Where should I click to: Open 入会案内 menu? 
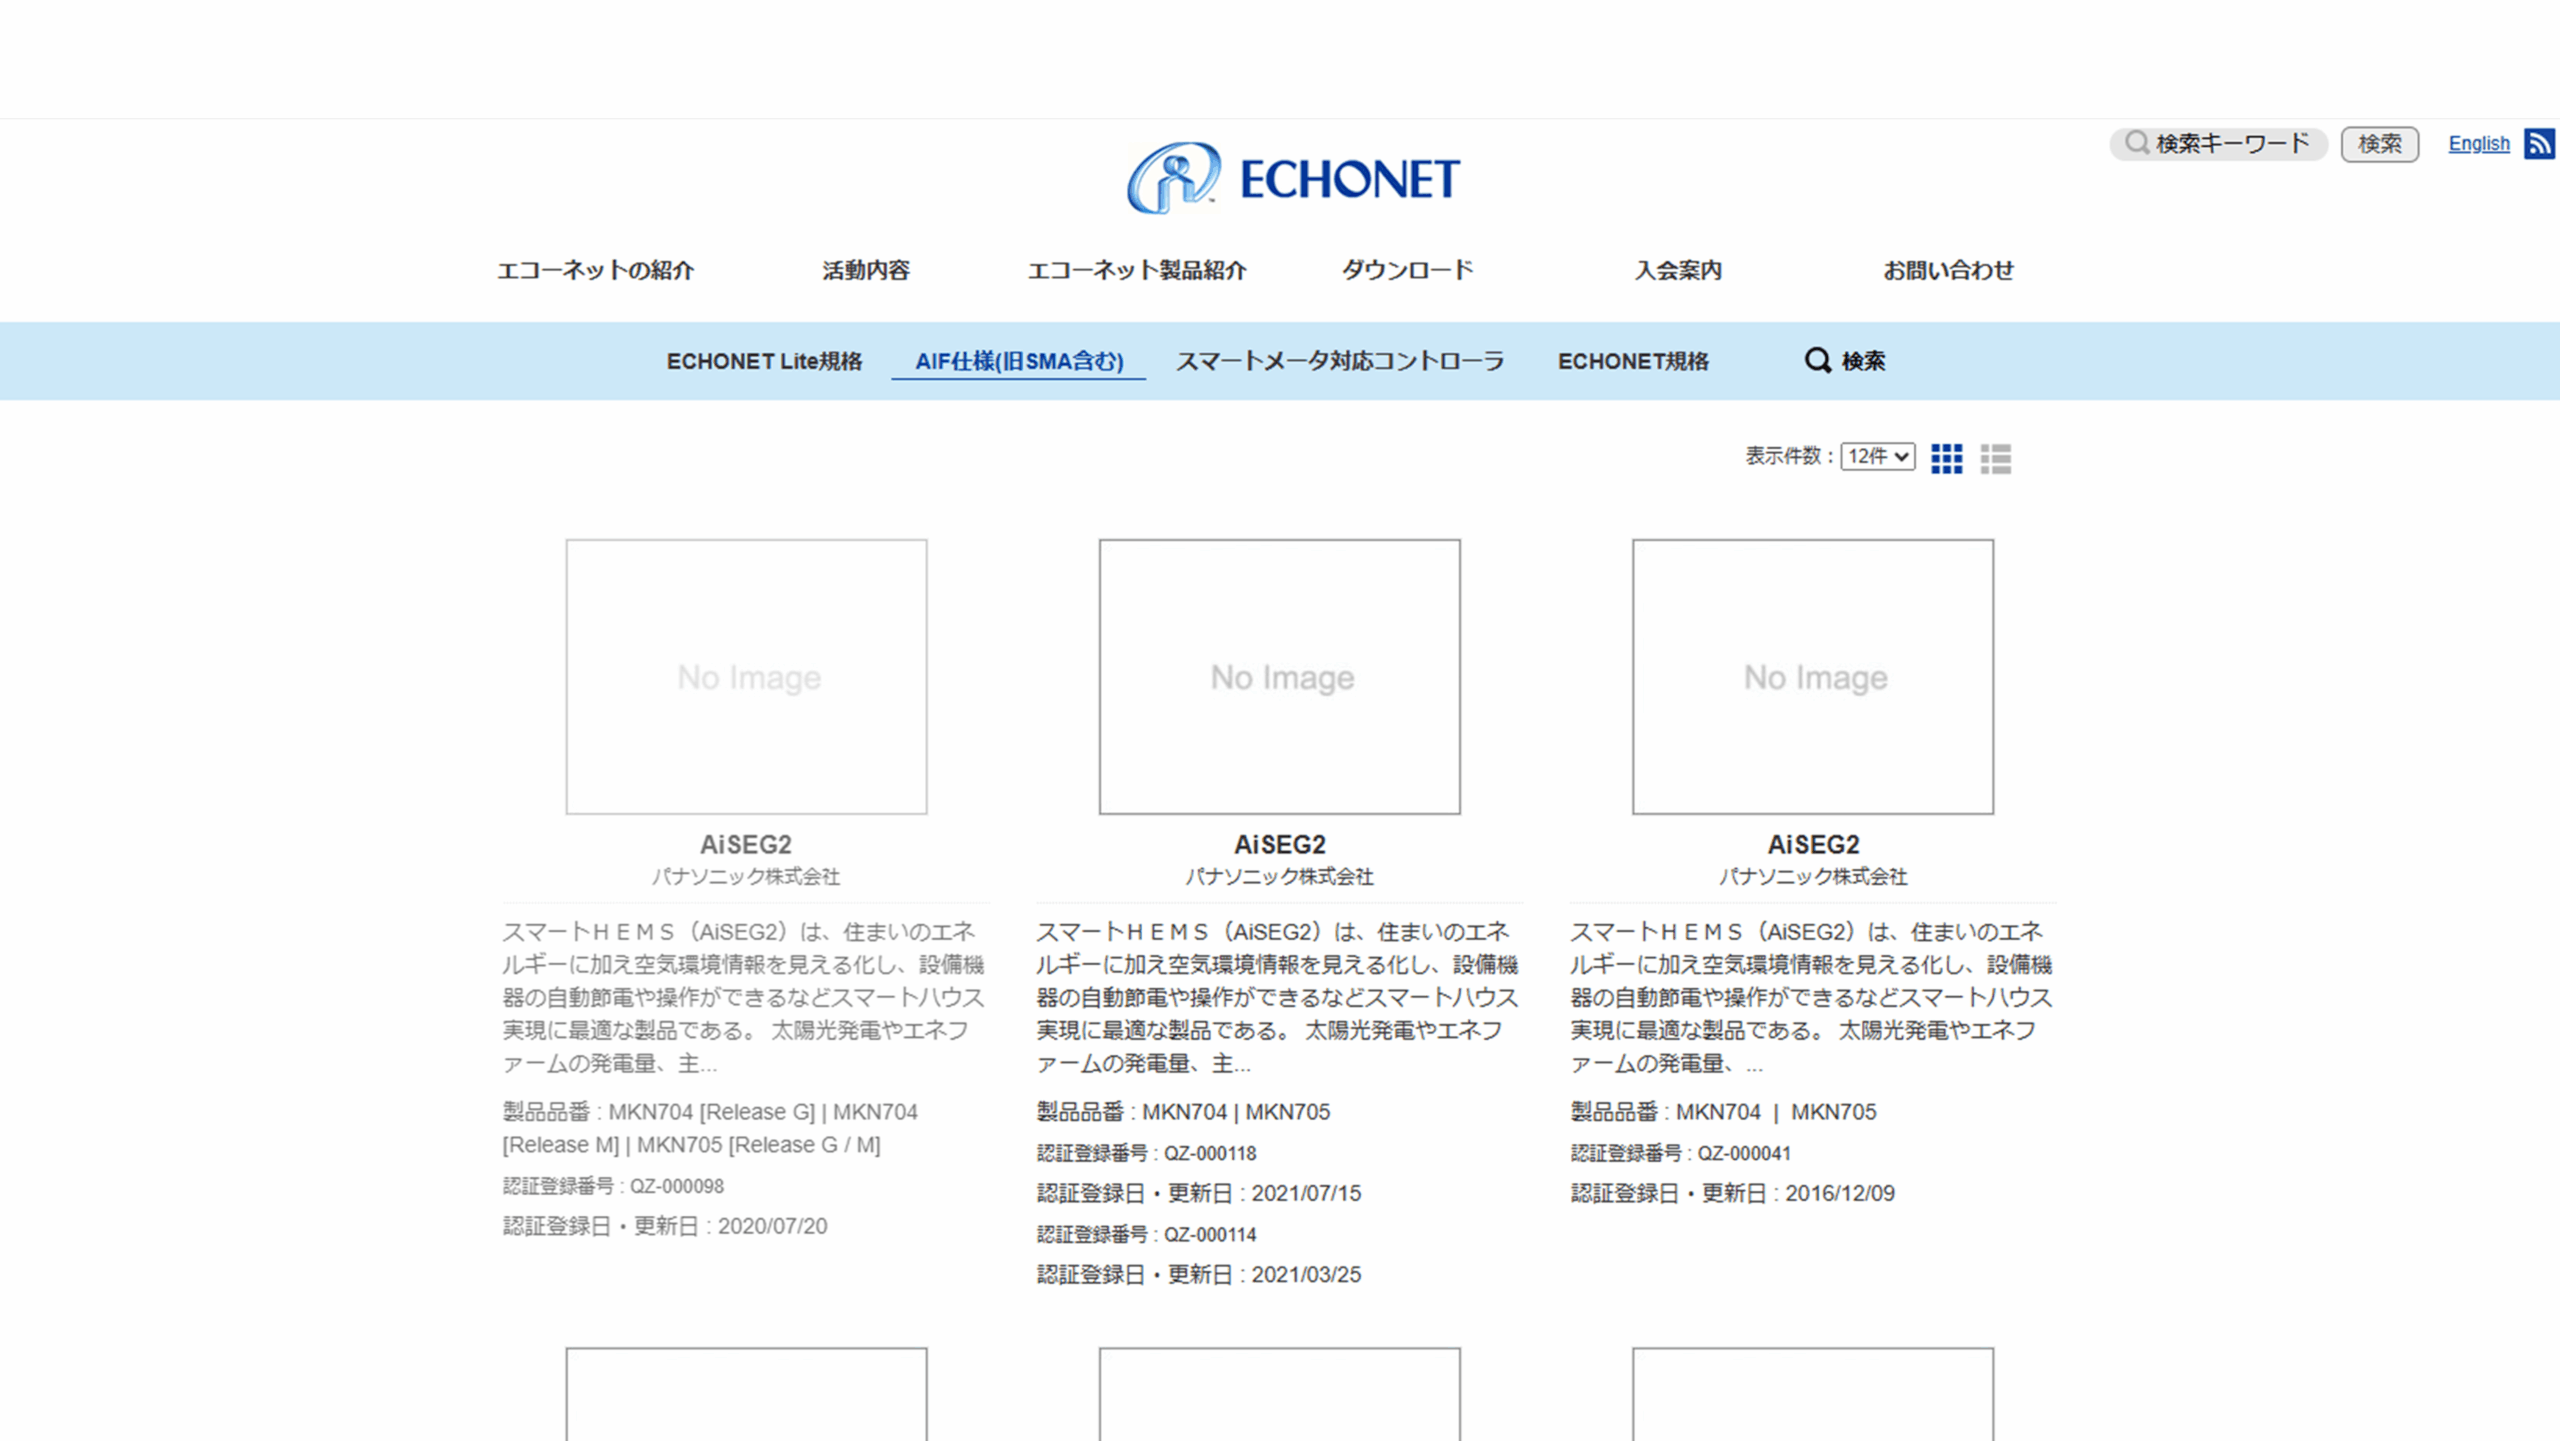tap(1678, 270)
